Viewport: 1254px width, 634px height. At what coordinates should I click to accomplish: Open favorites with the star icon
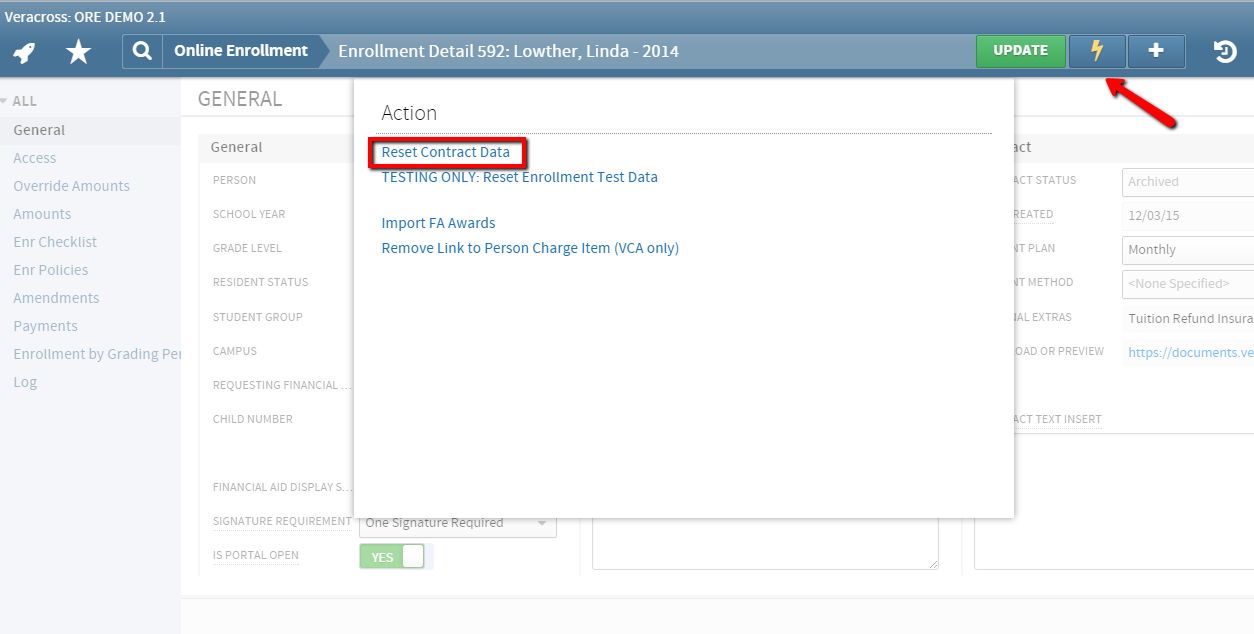click(x=78, y=52)
